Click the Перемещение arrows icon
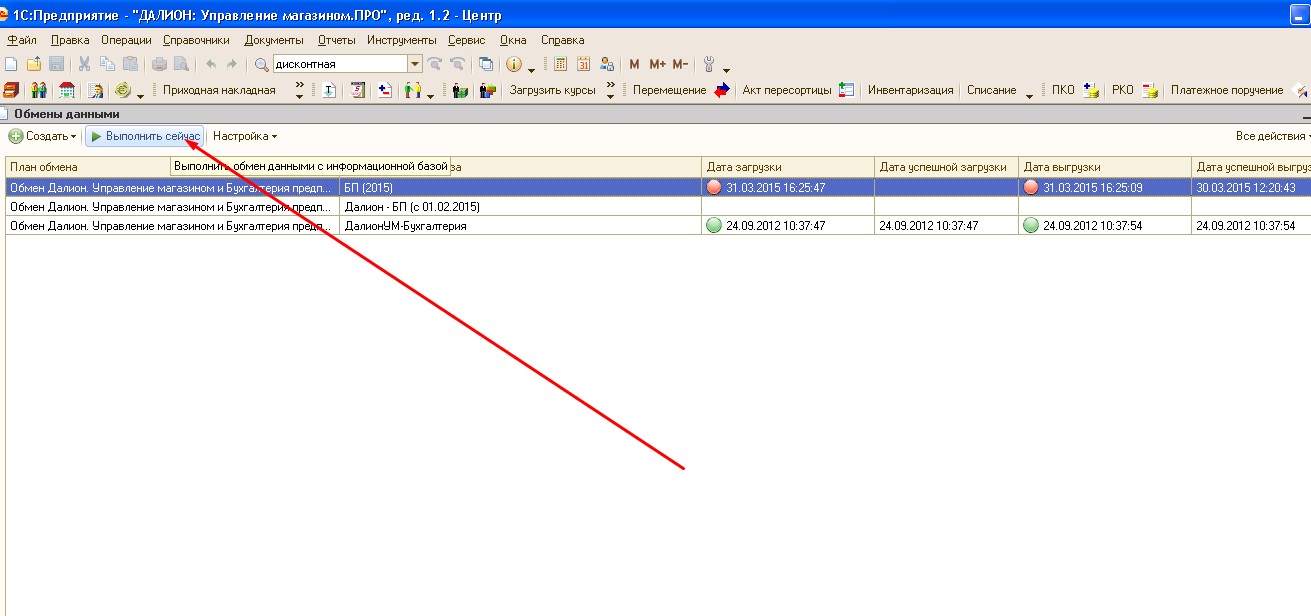 click(722, 90)
